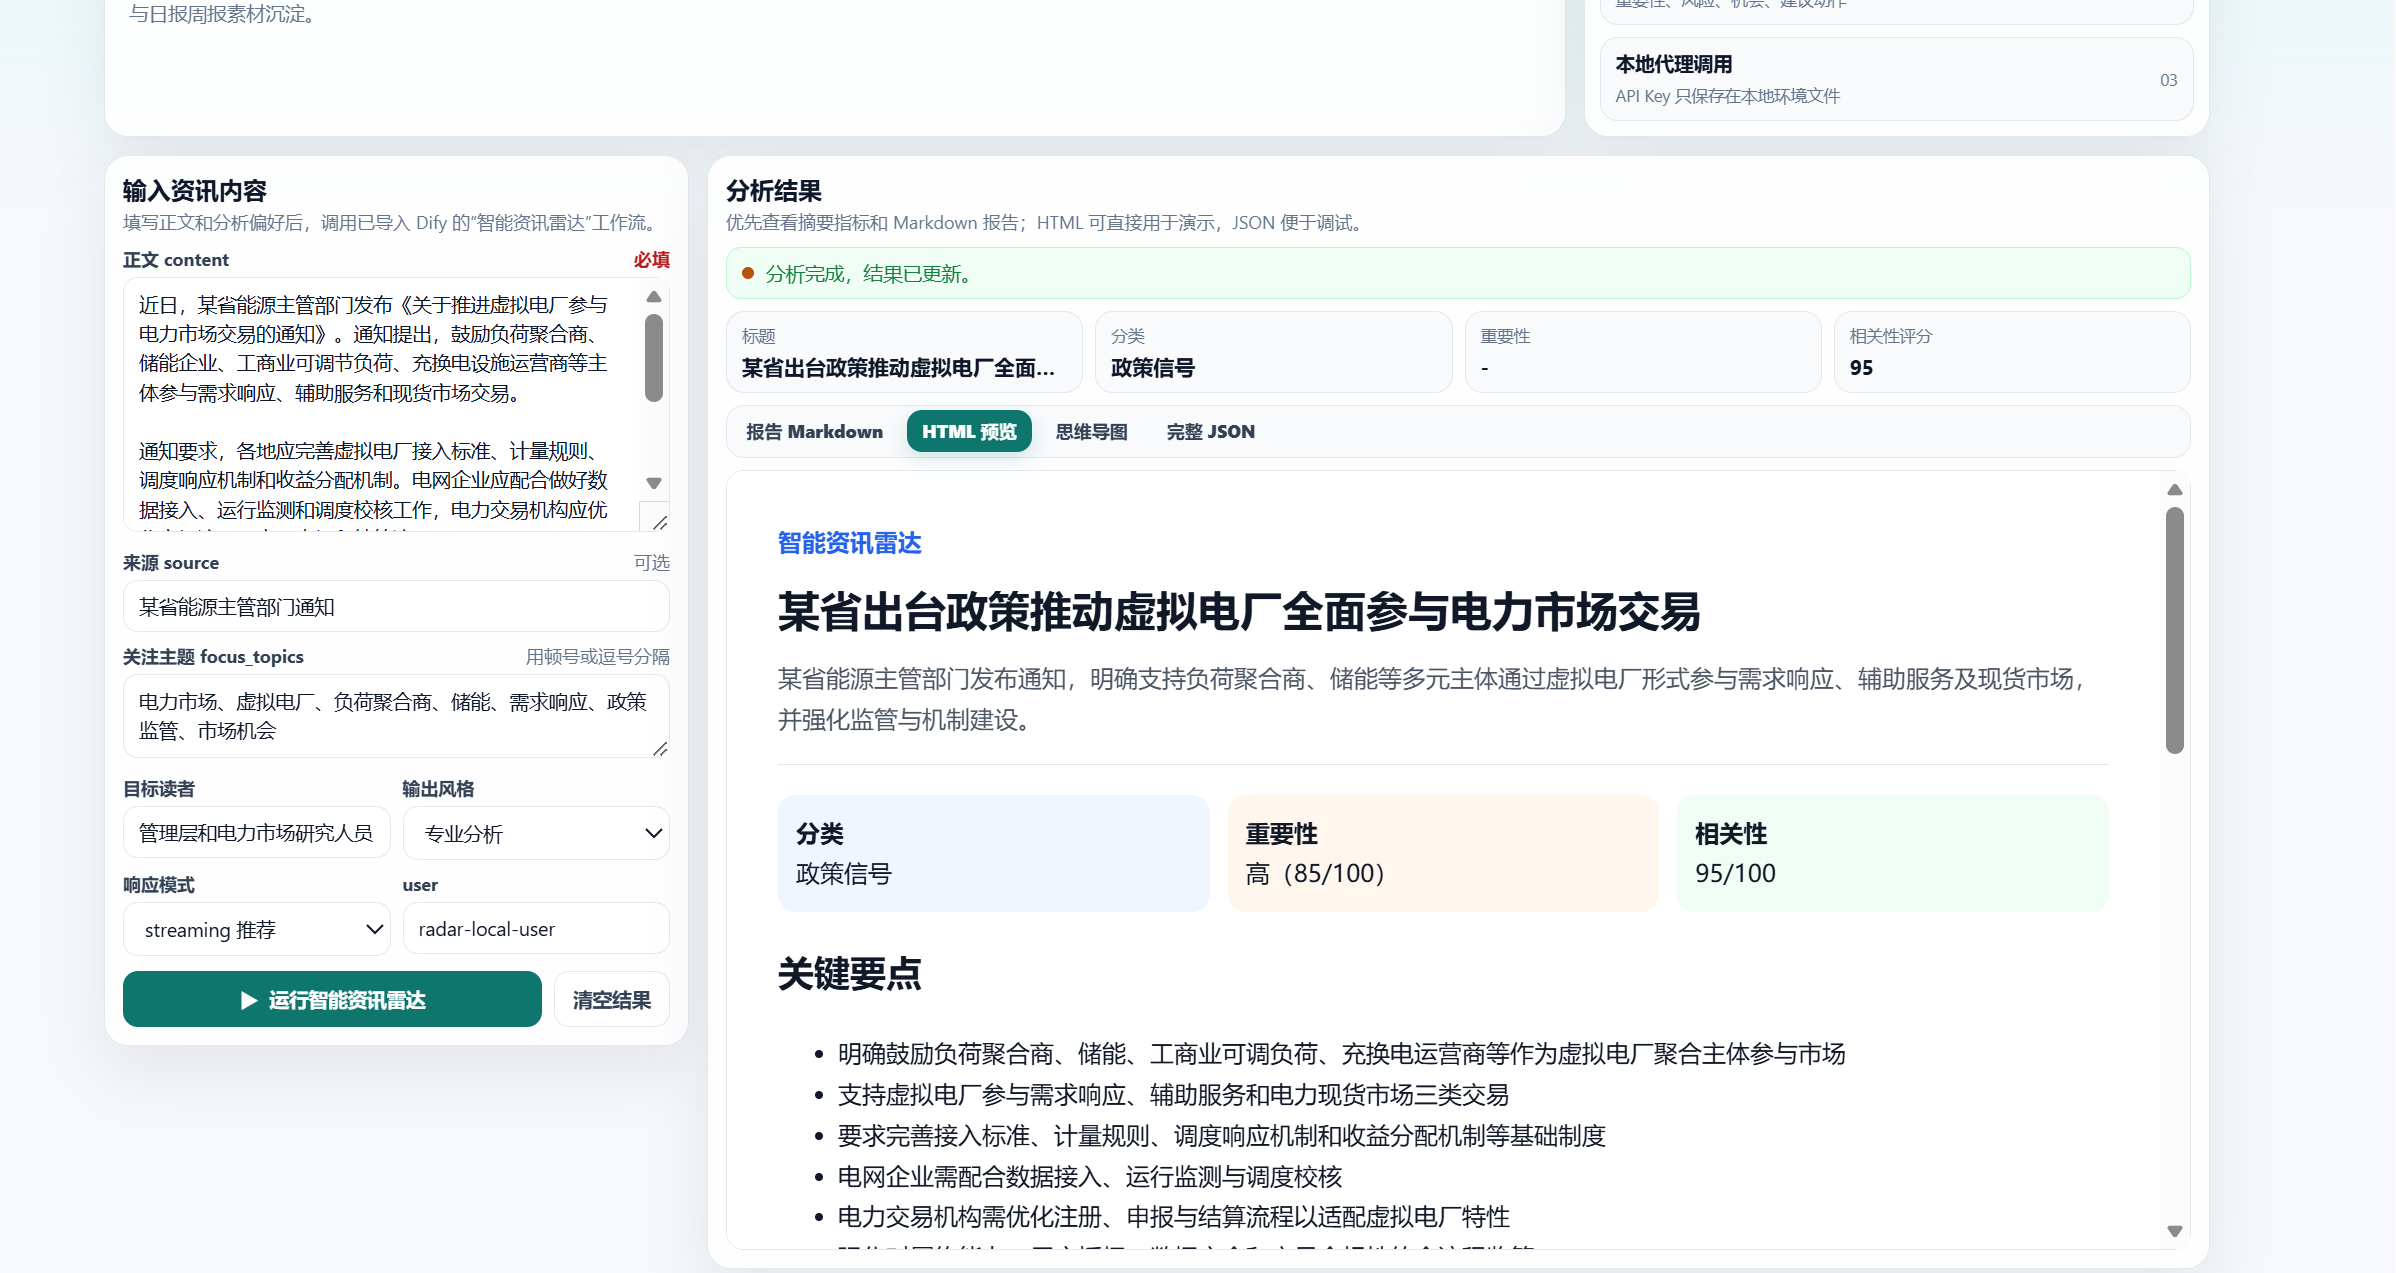Click the chevron on the streaming 推荐 select
The width and height of the screenshot is (2396, 1273).
click(x=374, y=930)
